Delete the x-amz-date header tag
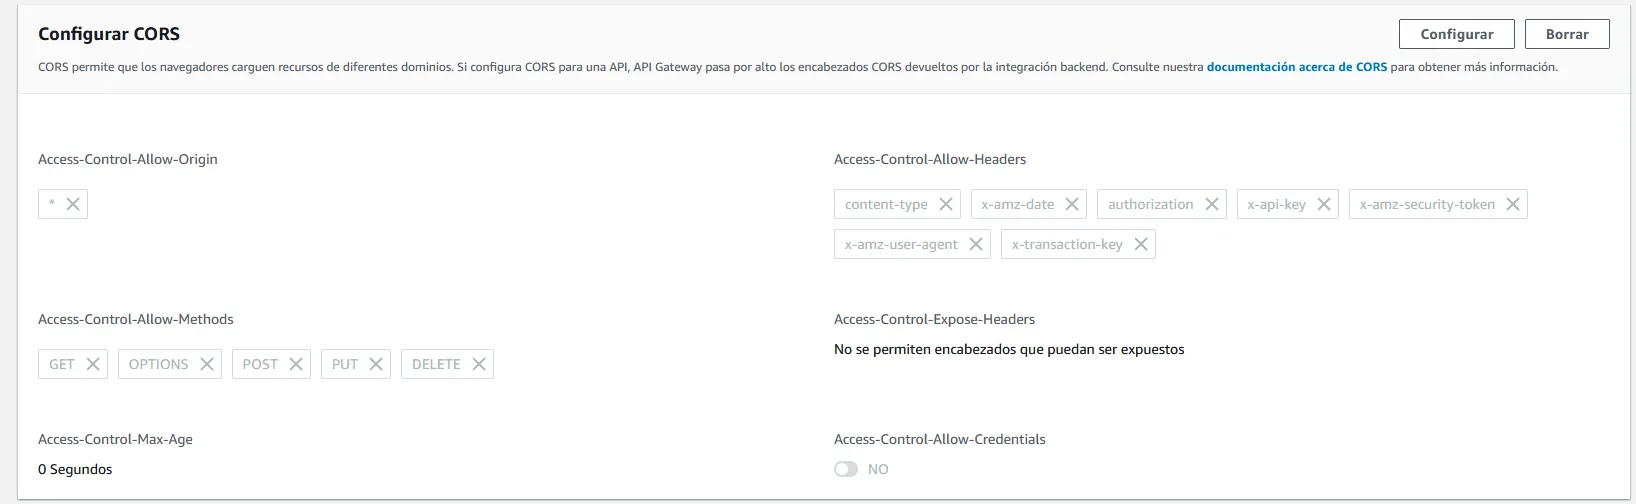Screen dimensions: 1636x504 (x=1072, y=204)
